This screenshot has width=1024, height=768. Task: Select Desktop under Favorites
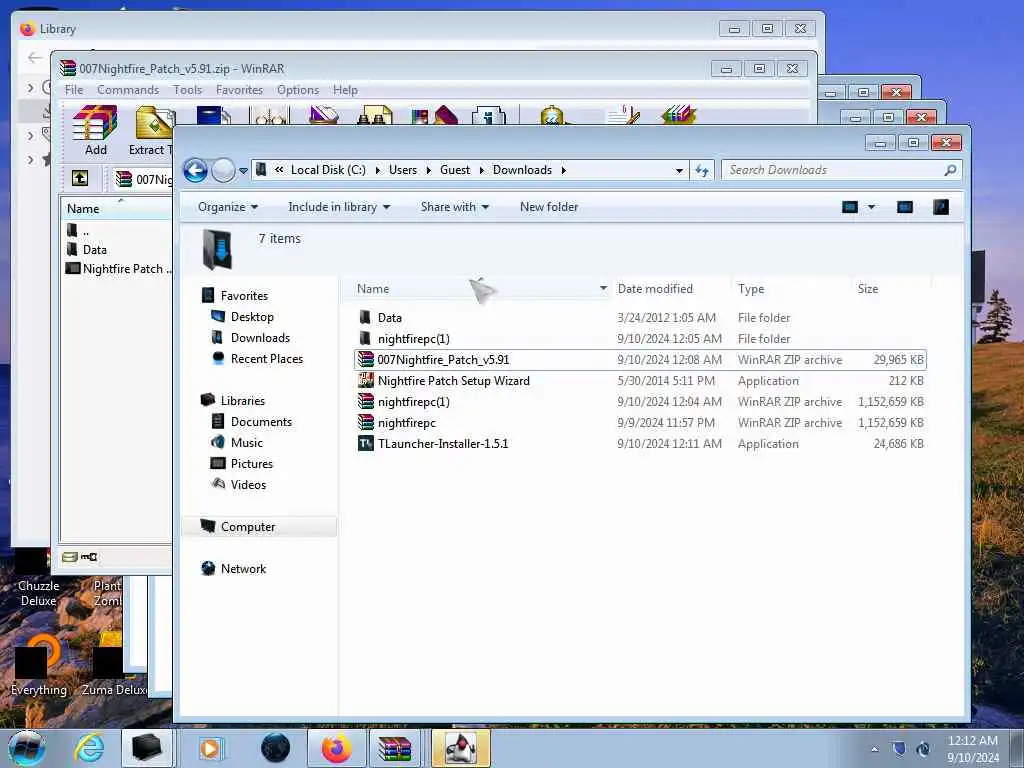[x=252, y=317]
